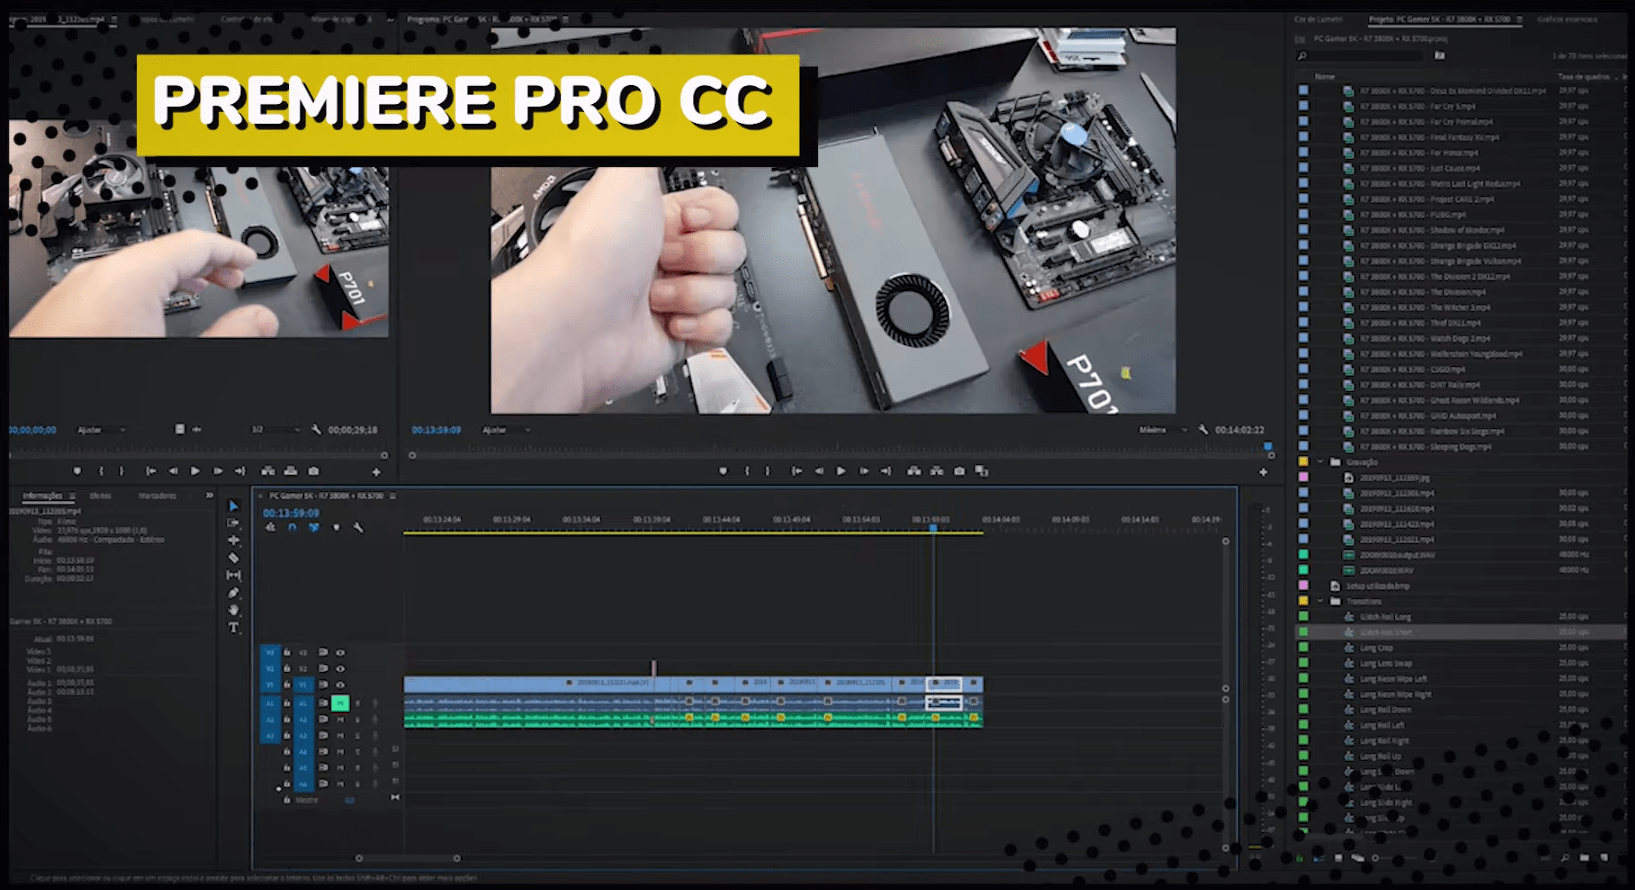Select the Pen tool
The height and width of the screenshot is (890, 1635).
(234, 593)
